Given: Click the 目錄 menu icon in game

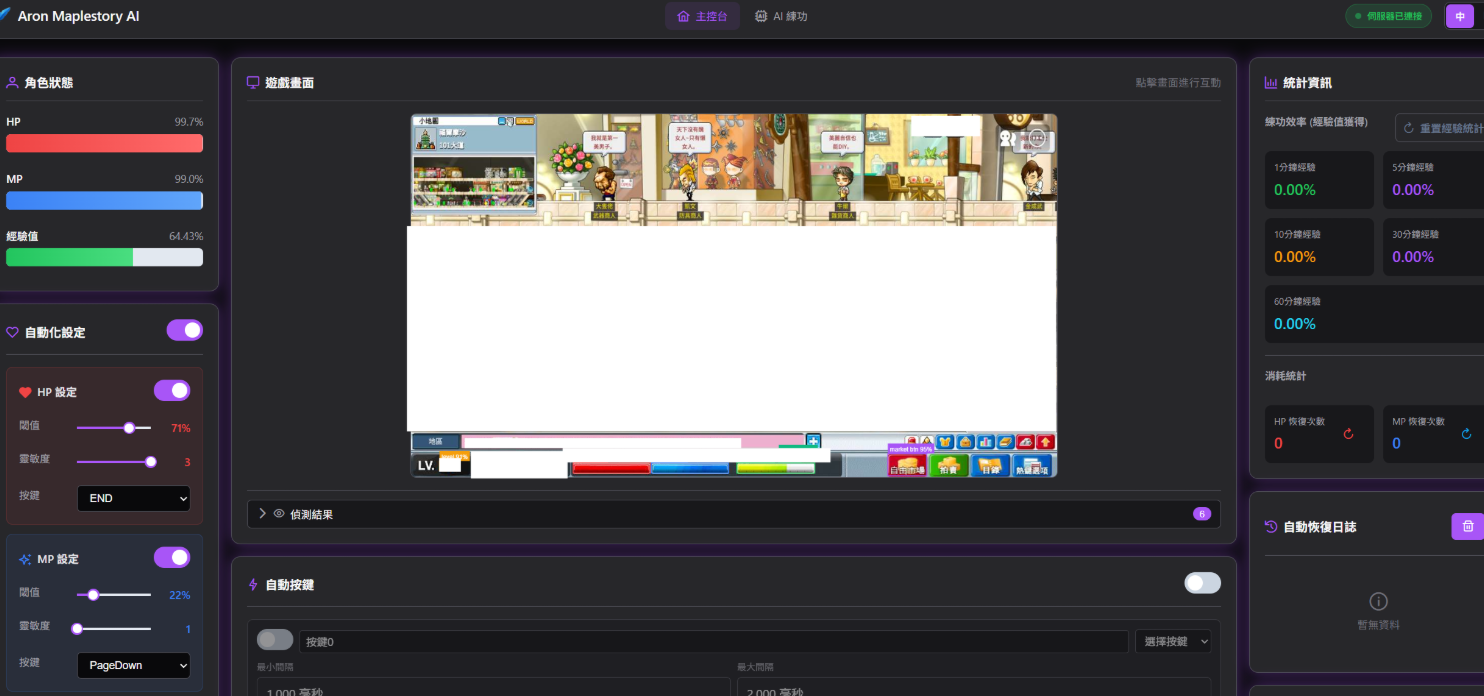Looking at the screenshot, I should click(x=990, y=466).
